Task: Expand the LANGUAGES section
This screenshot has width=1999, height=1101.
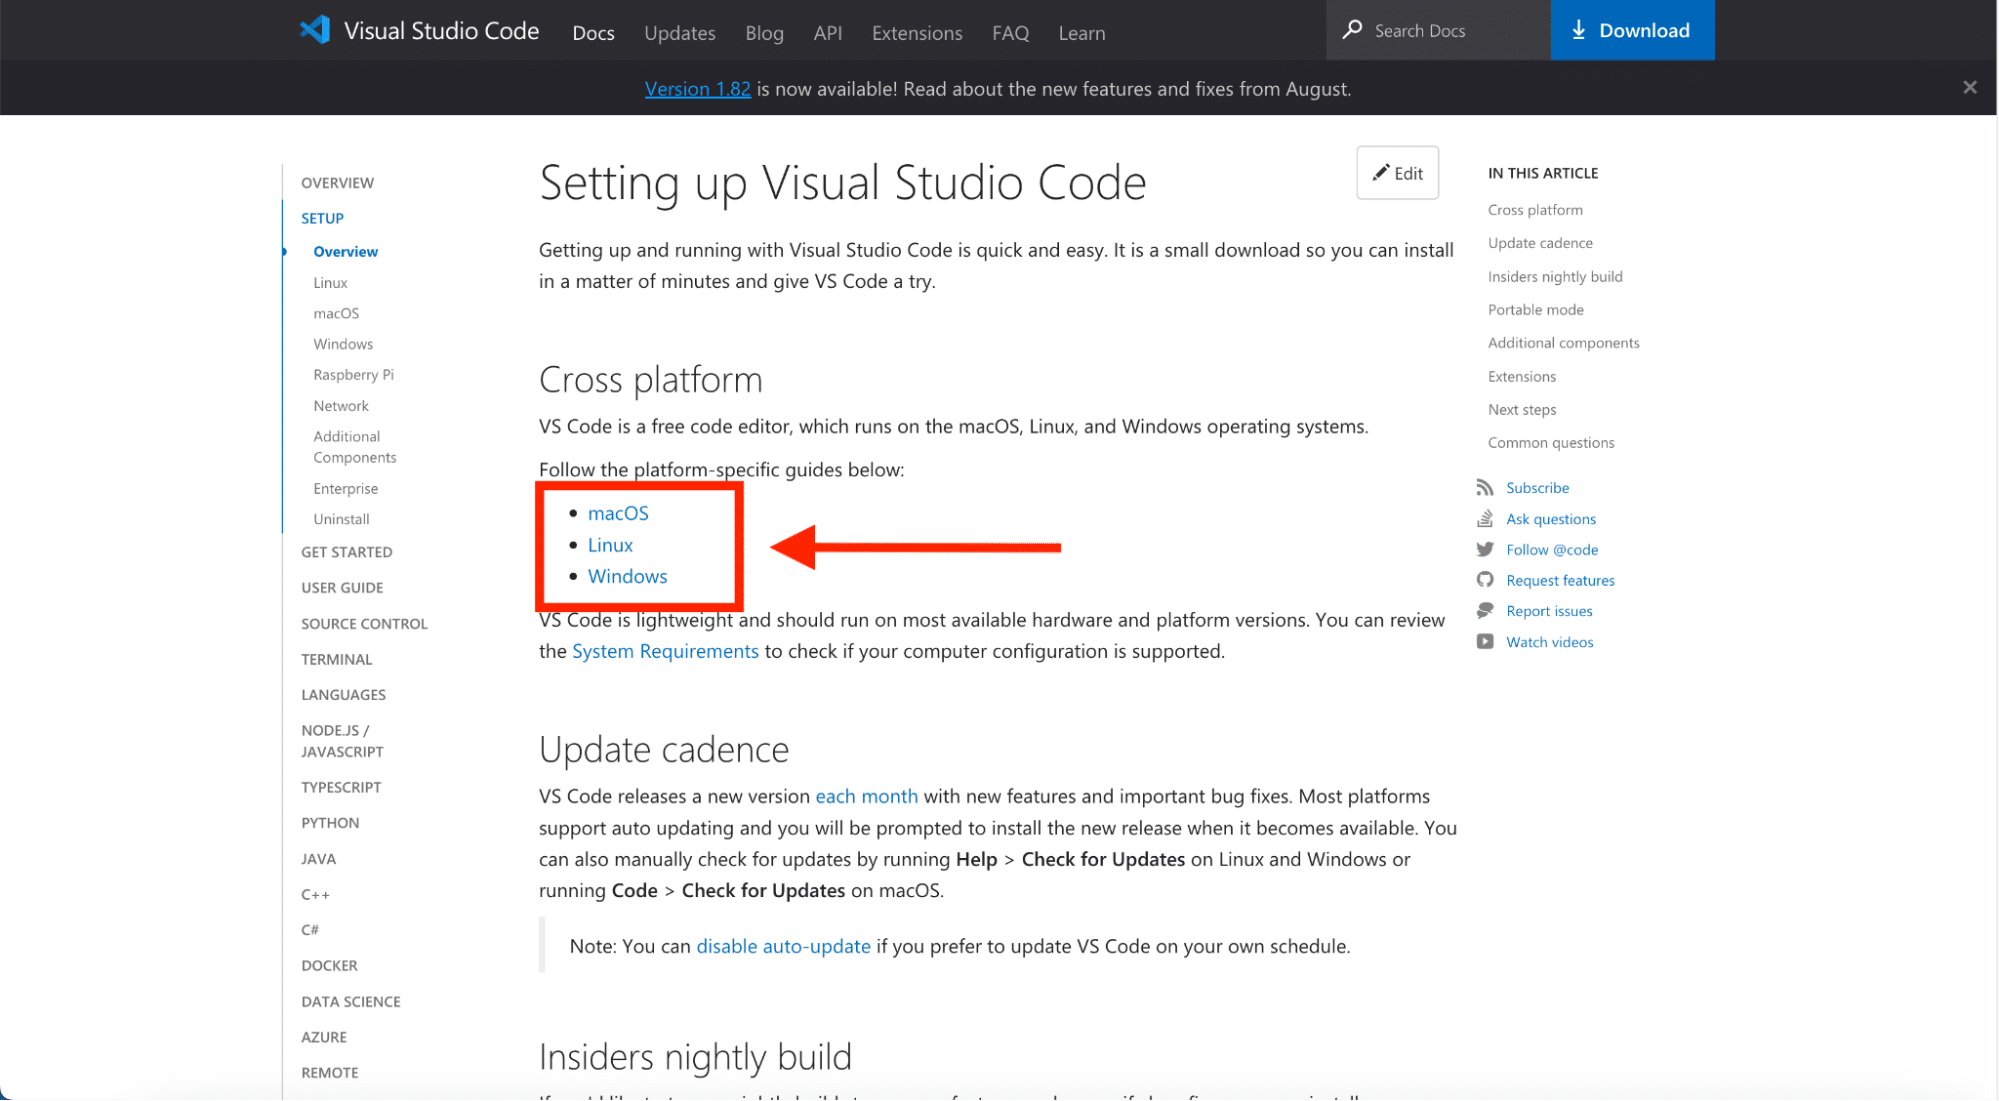Action: pos(343,694)
